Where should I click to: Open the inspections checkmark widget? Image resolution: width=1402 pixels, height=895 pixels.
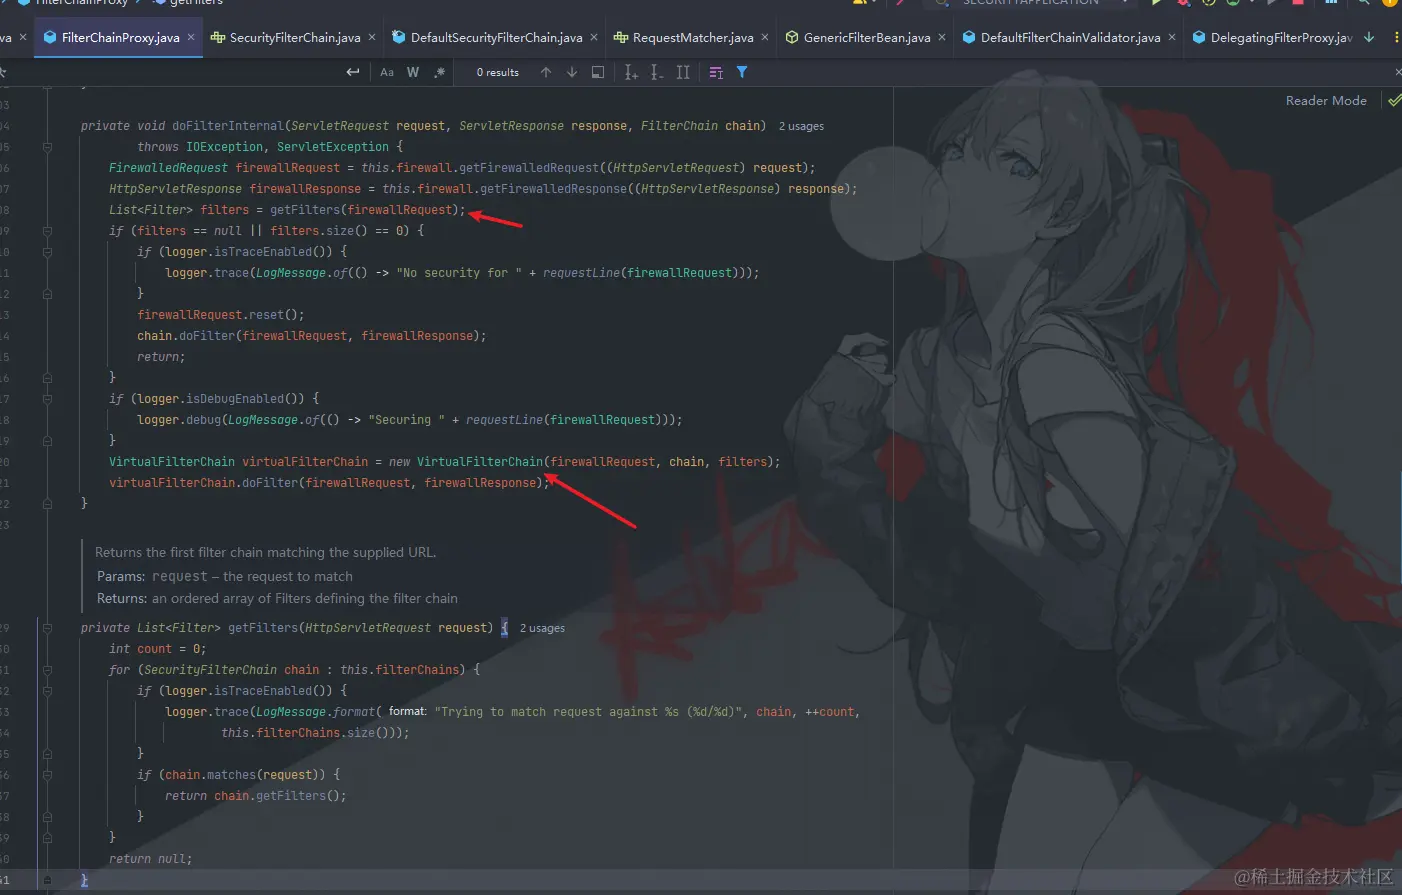(1394, 101)
